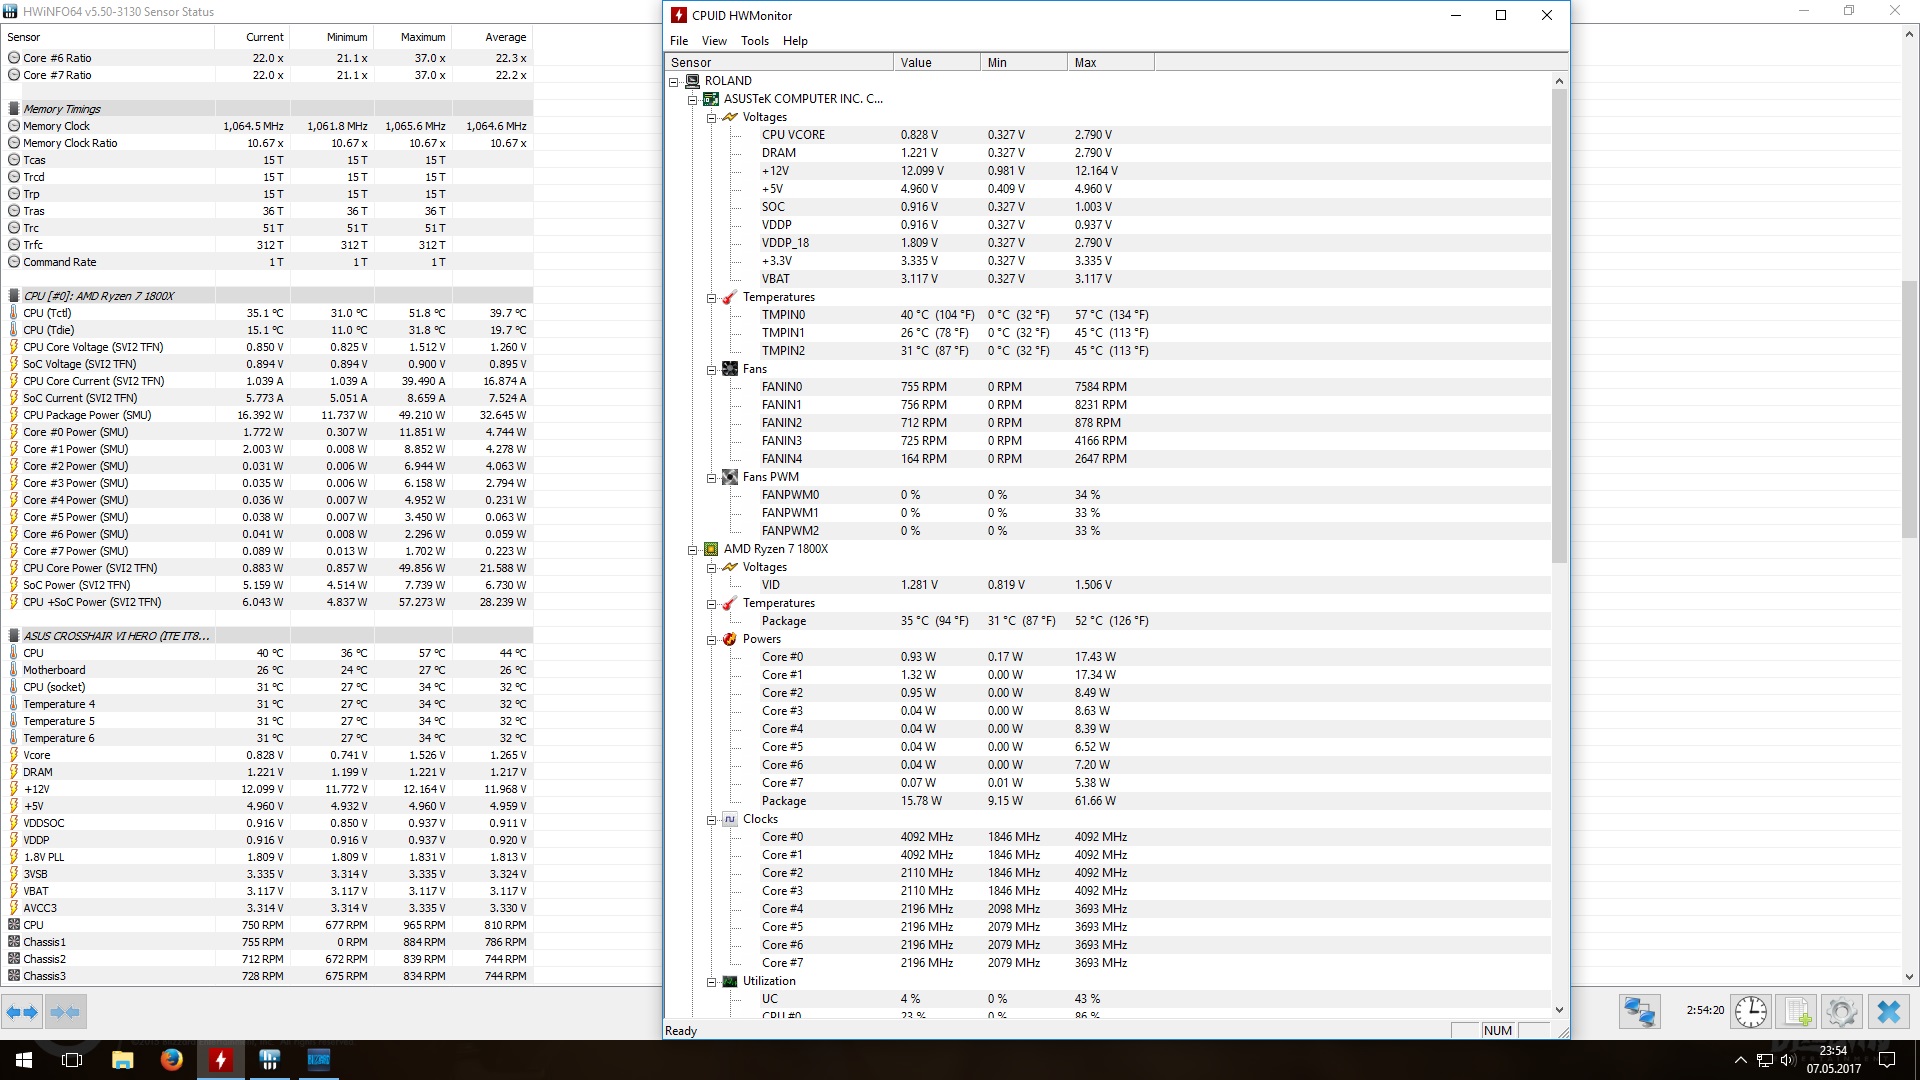The image size is (1920, 1080).
Task: Click HWMonitor scrollbar down arrow
Action: coord(1559,1010)
